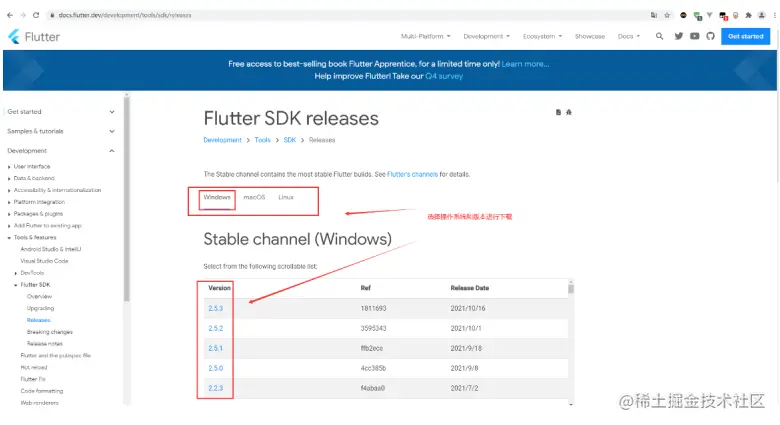Collapse Flutter SDK sidebar item

click(x=33, y=285)
